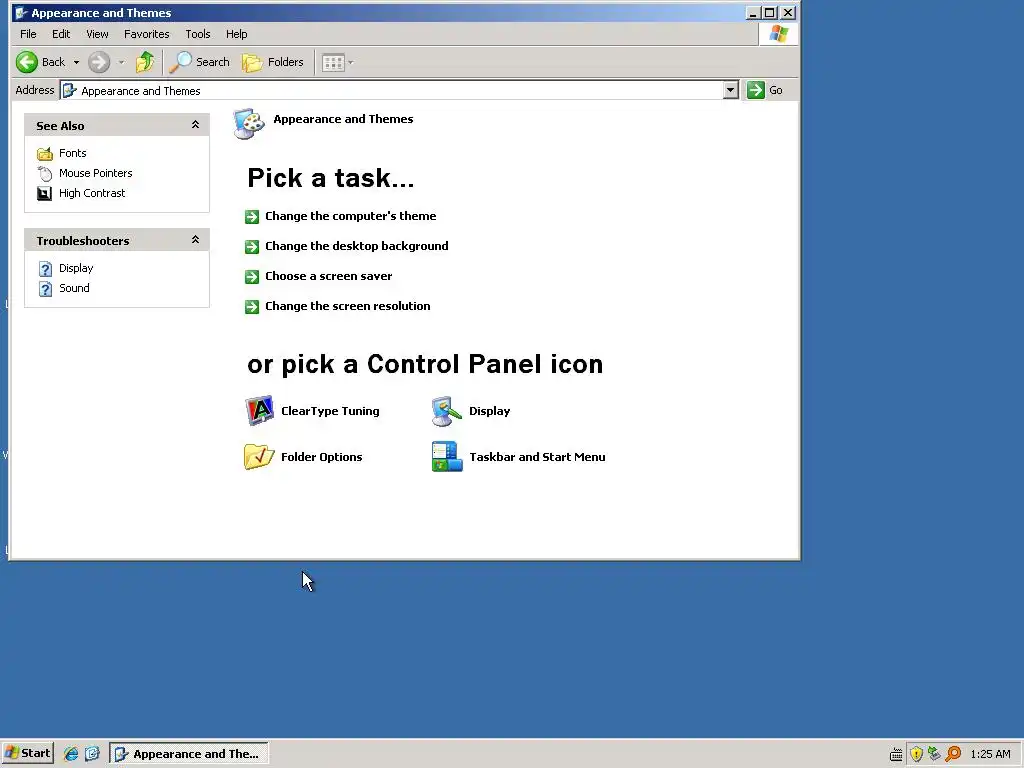
Task: Open Back history dropdown arrow
Action: click(76, 63)
